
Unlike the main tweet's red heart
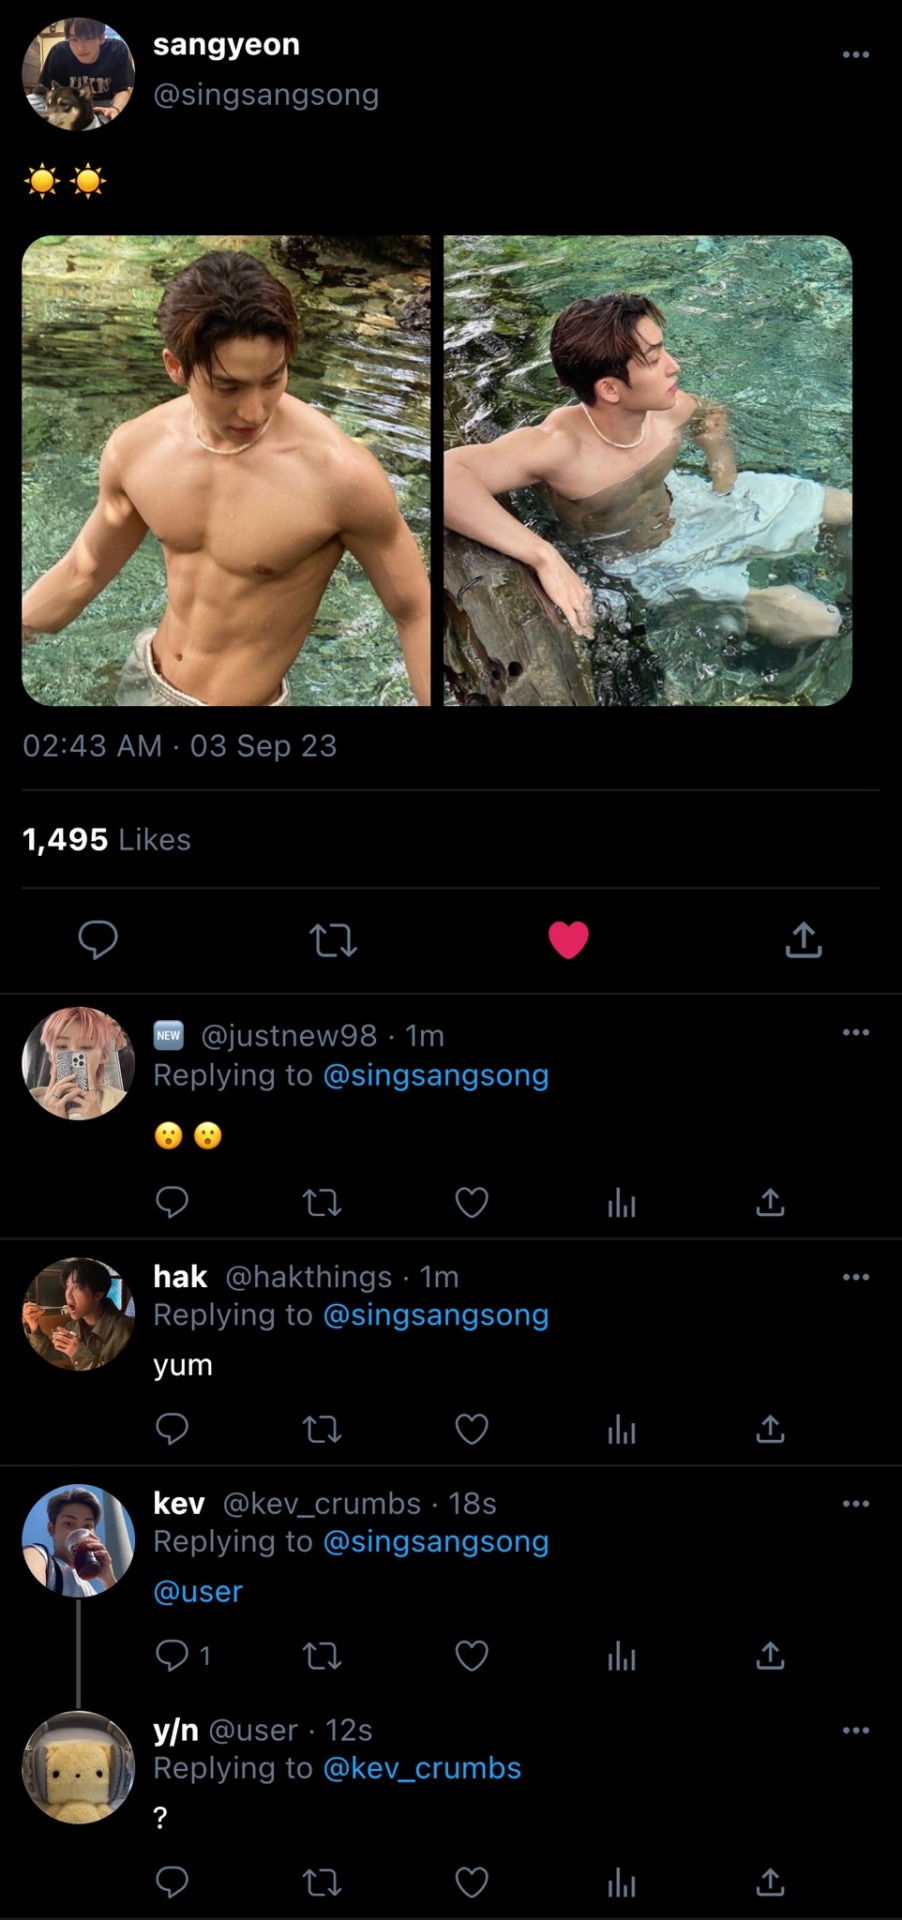click(x=568, y=940)
